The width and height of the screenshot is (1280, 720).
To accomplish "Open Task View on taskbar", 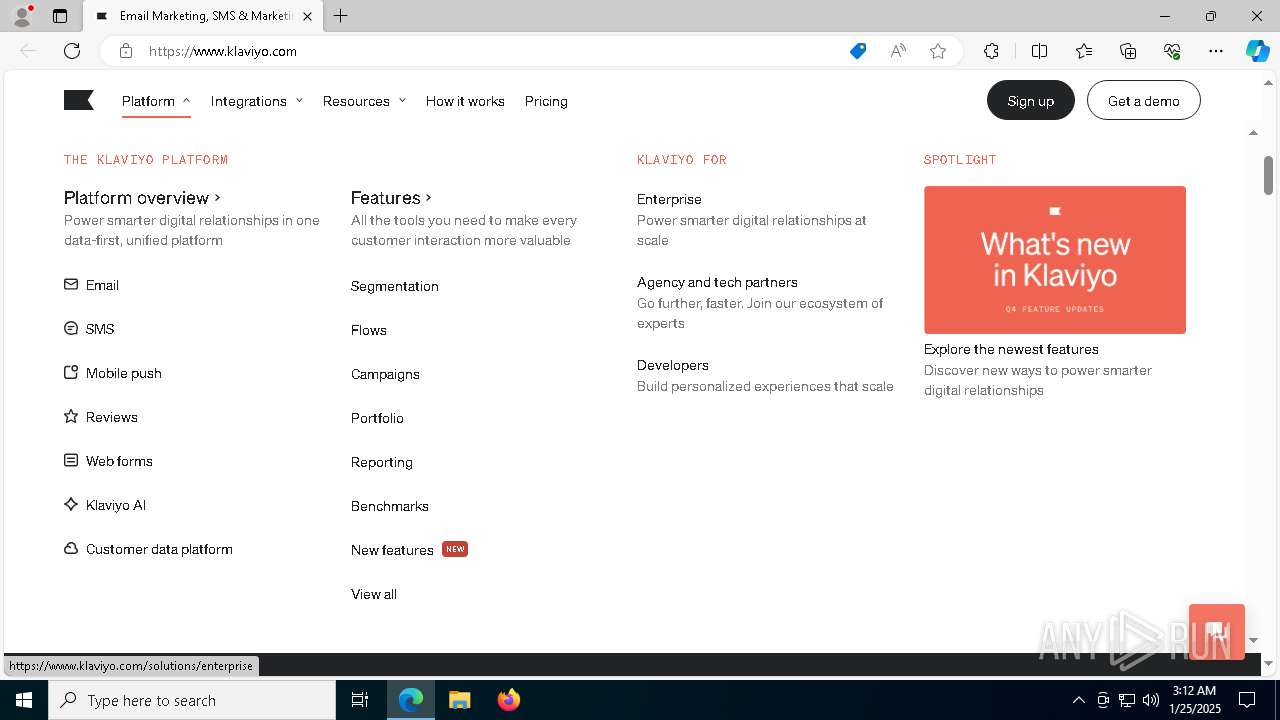I will pos(360,700).
